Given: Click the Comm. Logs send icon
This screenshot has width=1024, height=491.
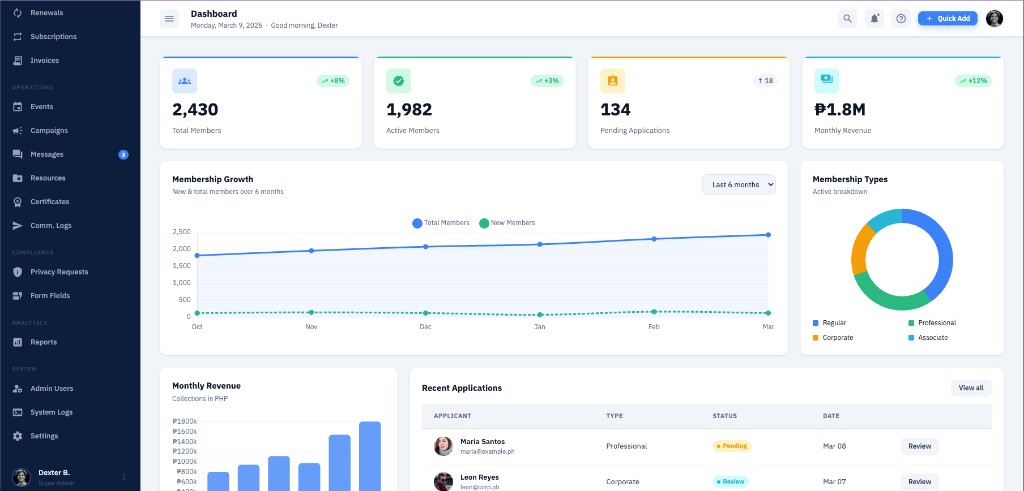Looking at the screenshot, I should point(18,226).
